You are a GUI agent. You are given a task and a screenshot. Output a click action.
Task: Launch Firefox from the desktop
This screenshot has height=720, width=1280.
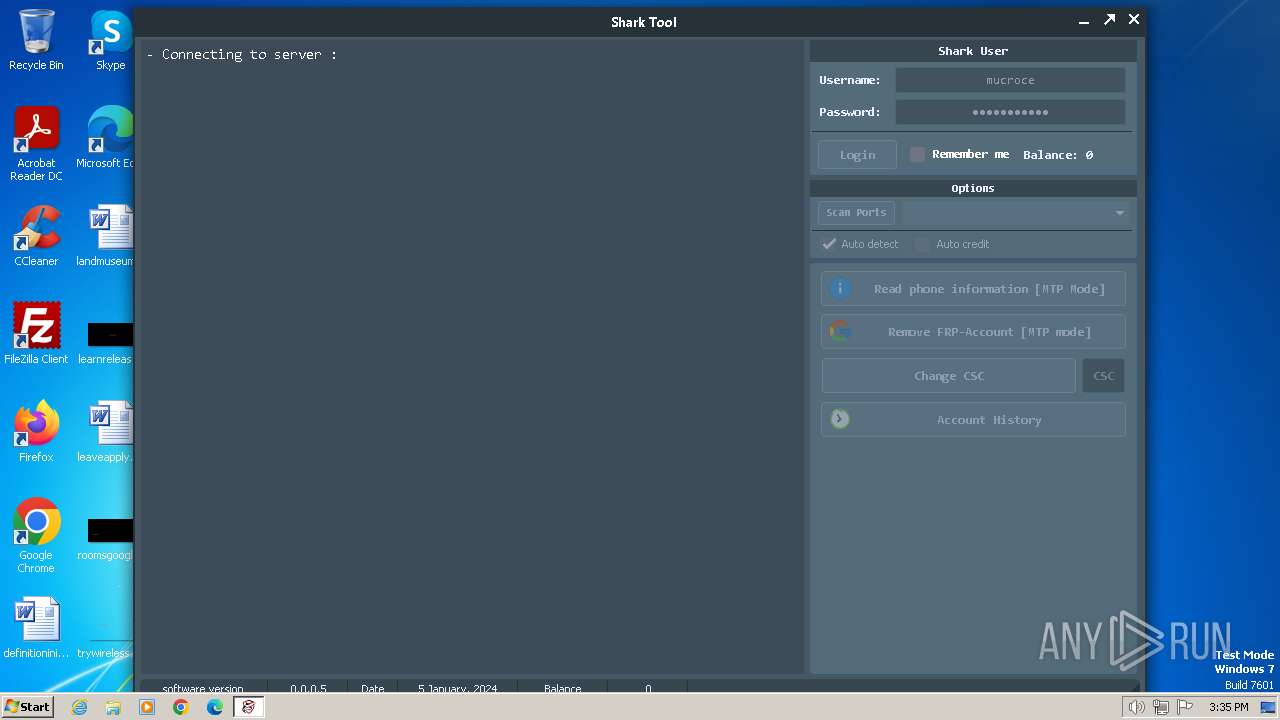(36, 432)
